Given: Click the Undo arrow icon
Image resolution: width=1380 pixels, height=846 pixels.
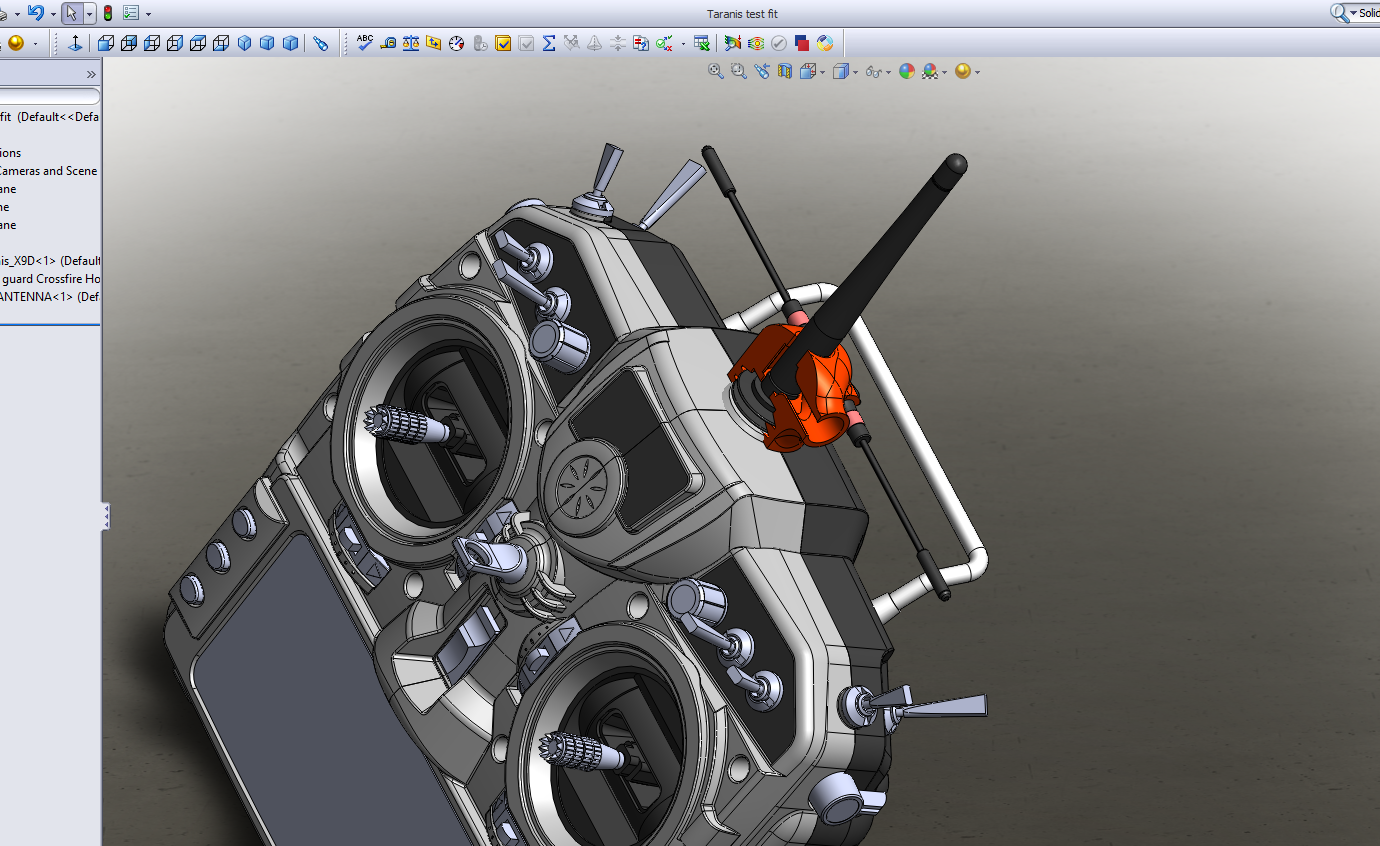Looking at the screenshot, I should (36, 13).
